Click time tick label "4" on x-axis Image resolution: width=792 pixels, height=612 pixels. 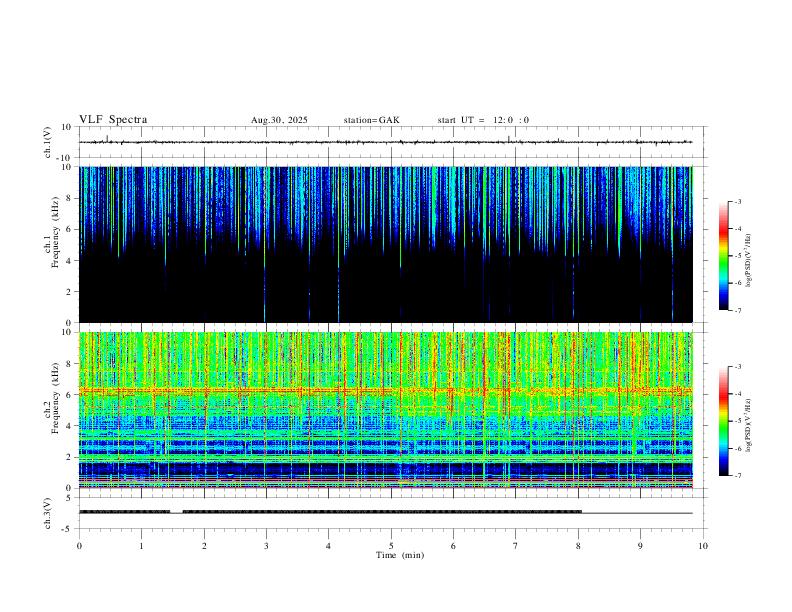329,546
